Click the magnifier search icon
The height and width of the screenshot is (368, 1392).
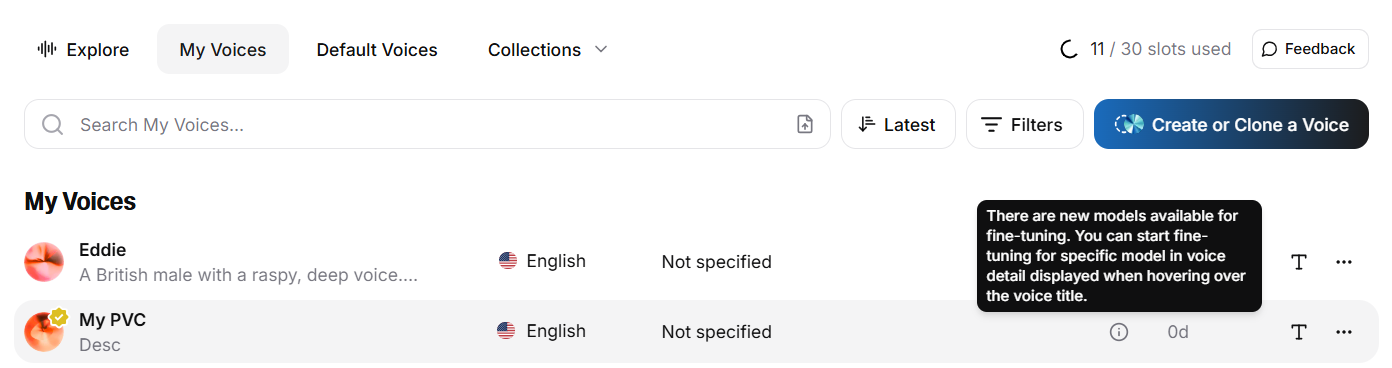pyautogui.click(x=53, y=124)
